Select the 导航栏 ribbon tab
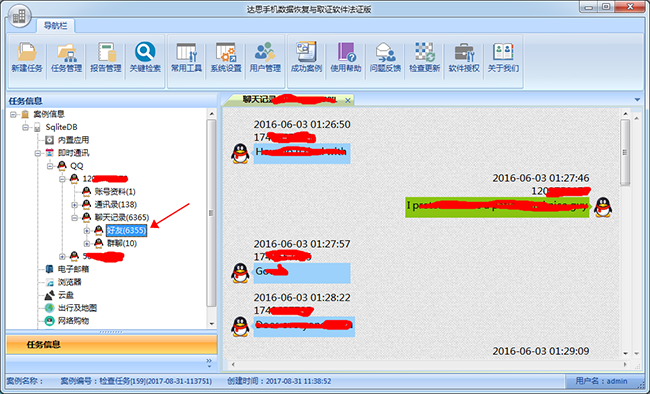 (56, 26)
